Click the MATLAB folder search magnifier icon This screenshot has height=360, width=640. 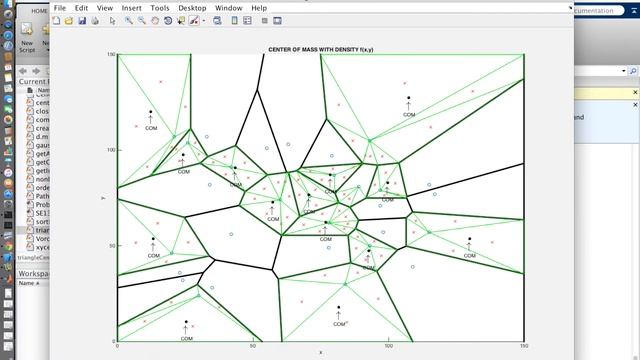(x=633, y=71)
